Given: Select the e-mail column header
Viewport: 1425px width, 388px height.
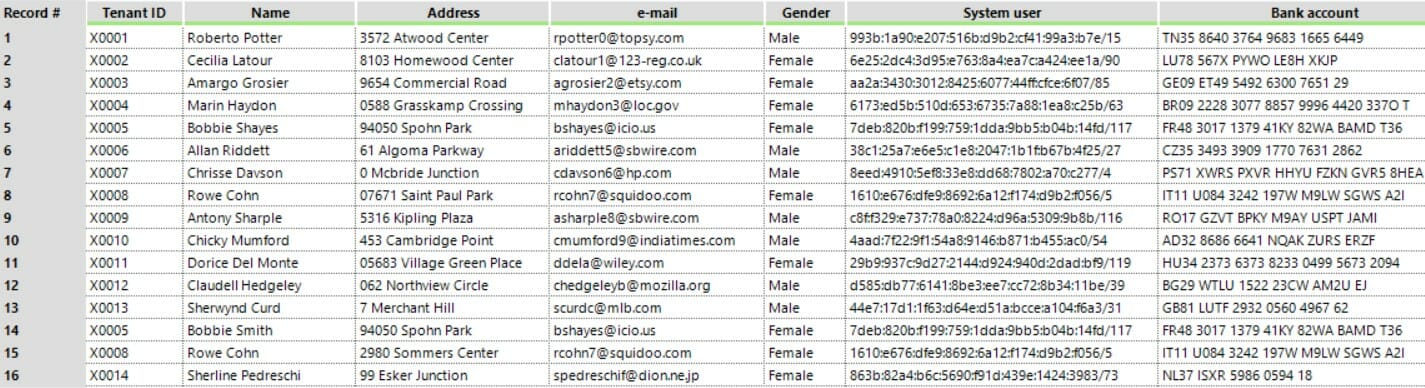Looking at the screenshot, I should click(x=657, y=13).
